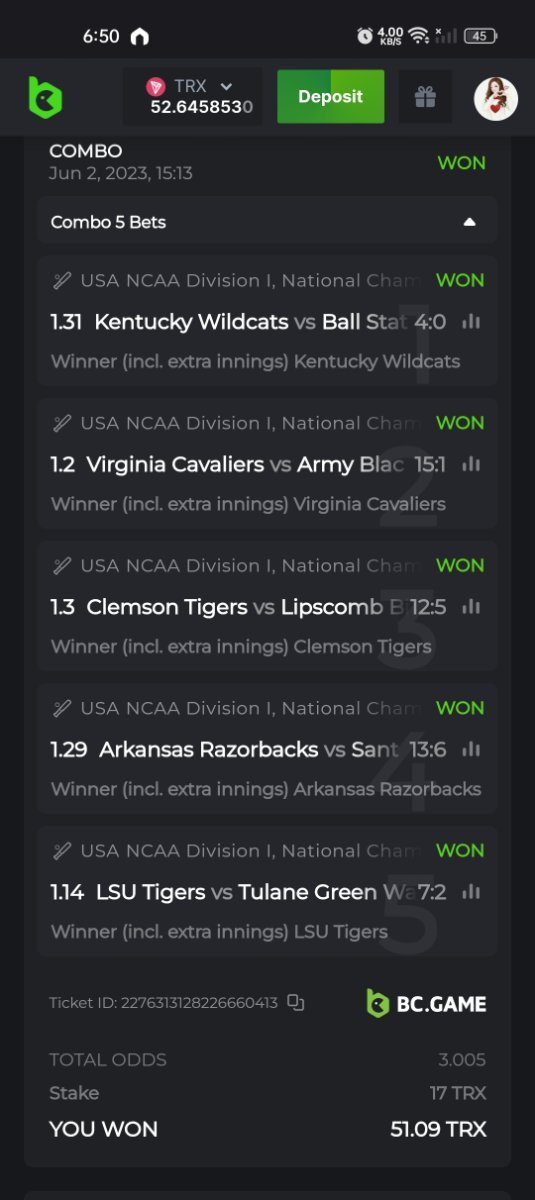This screenshot has height=1200, width=535.
Task: View stats icon for Virginia Cavaliers match
Action: [x=471, y=465]
